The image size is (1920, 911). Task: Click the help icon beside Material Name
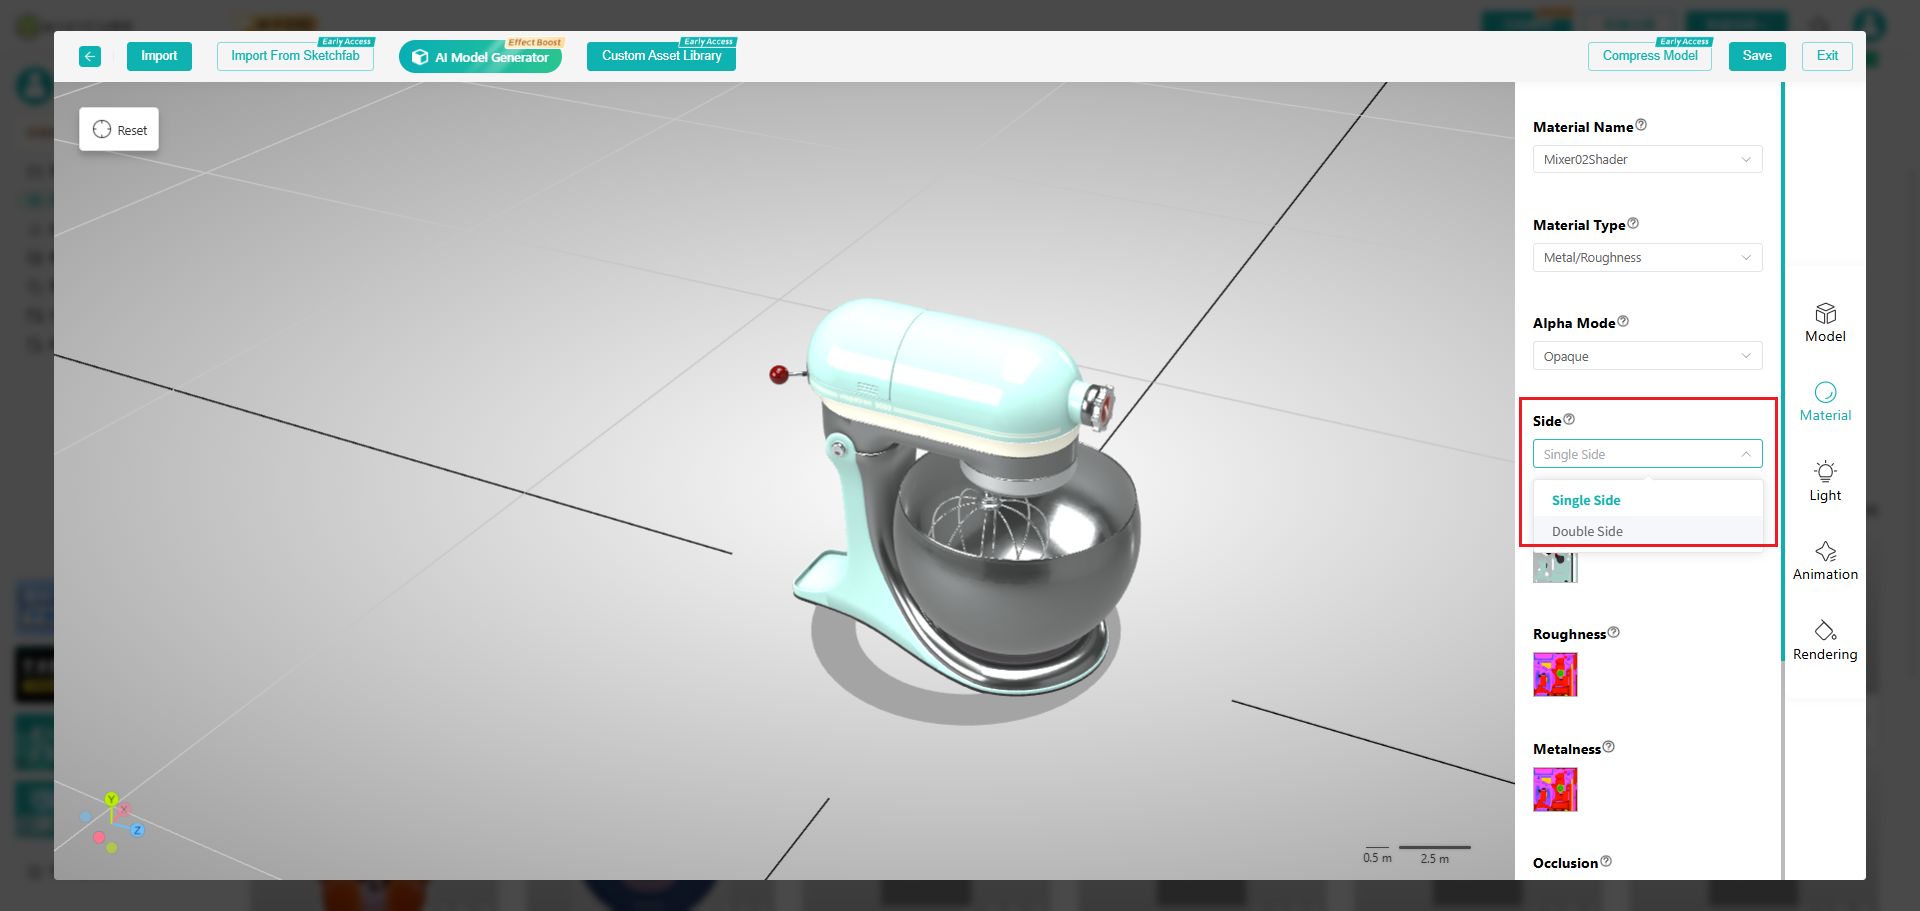coord(1641,126)
